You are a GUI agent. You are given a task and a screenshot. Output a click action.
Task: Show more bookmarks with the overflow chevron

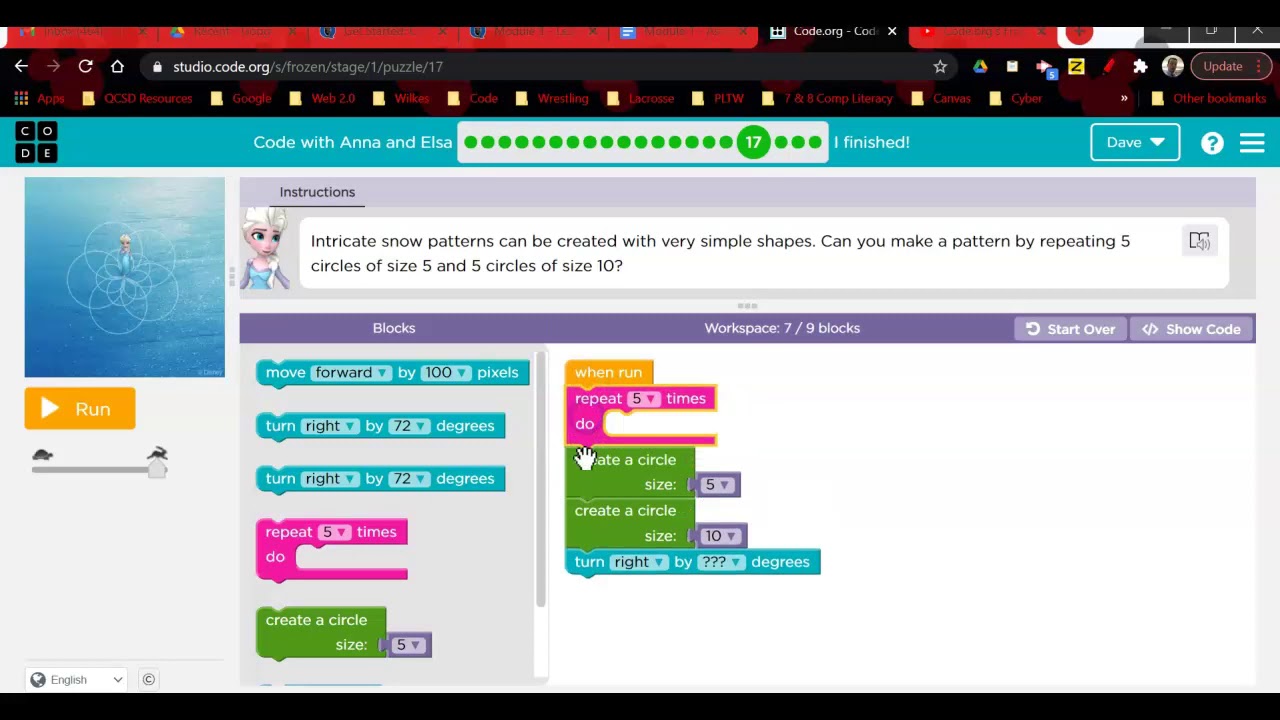coord(1124,98)
